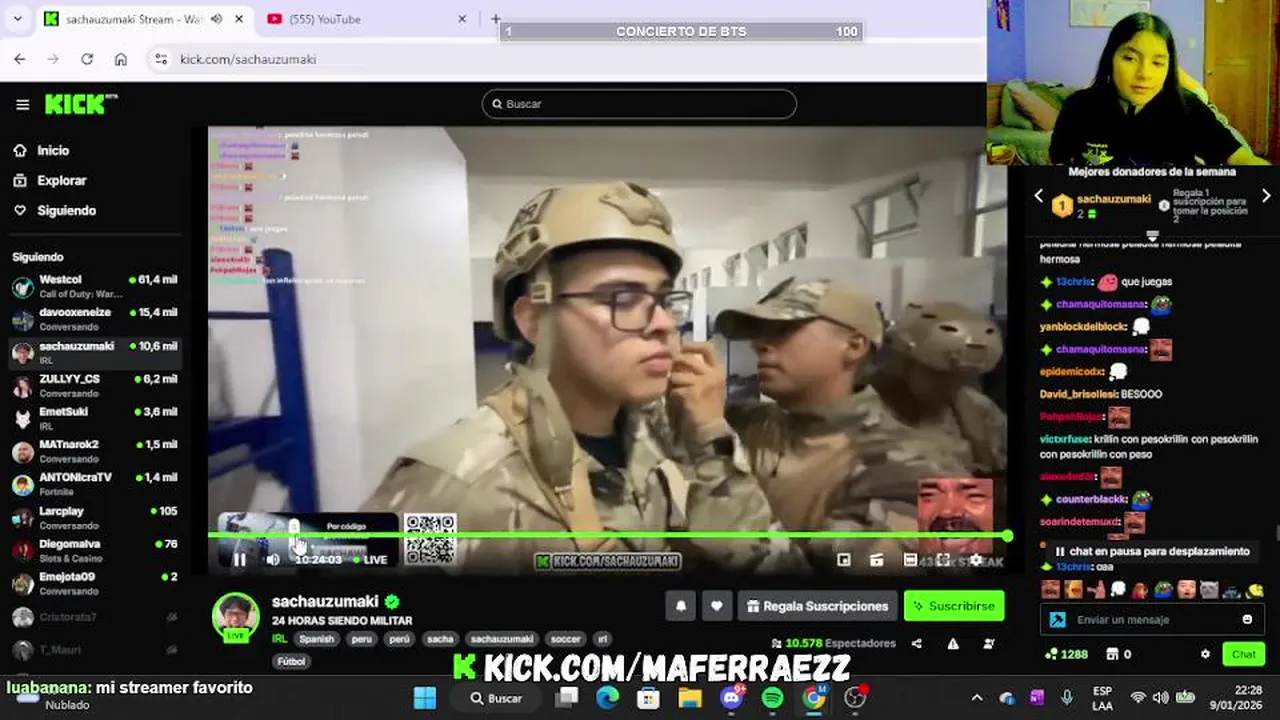Click the Spanish tag

coord(317,639)
